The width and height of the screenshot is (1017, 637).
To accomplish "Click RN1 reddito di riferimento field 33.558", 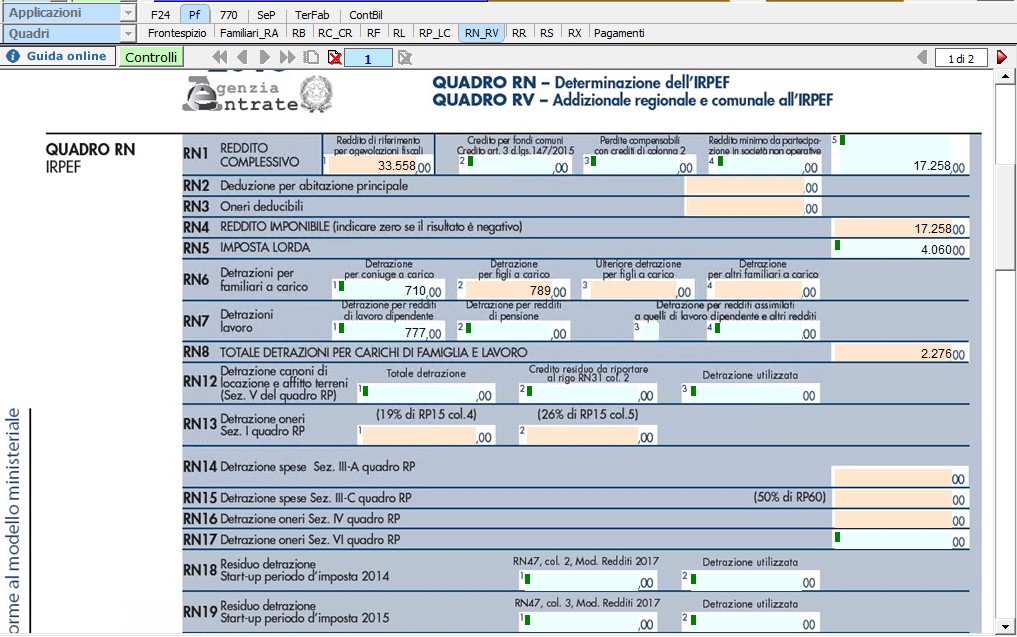I will pyautogui.click(x=380, y=165).
